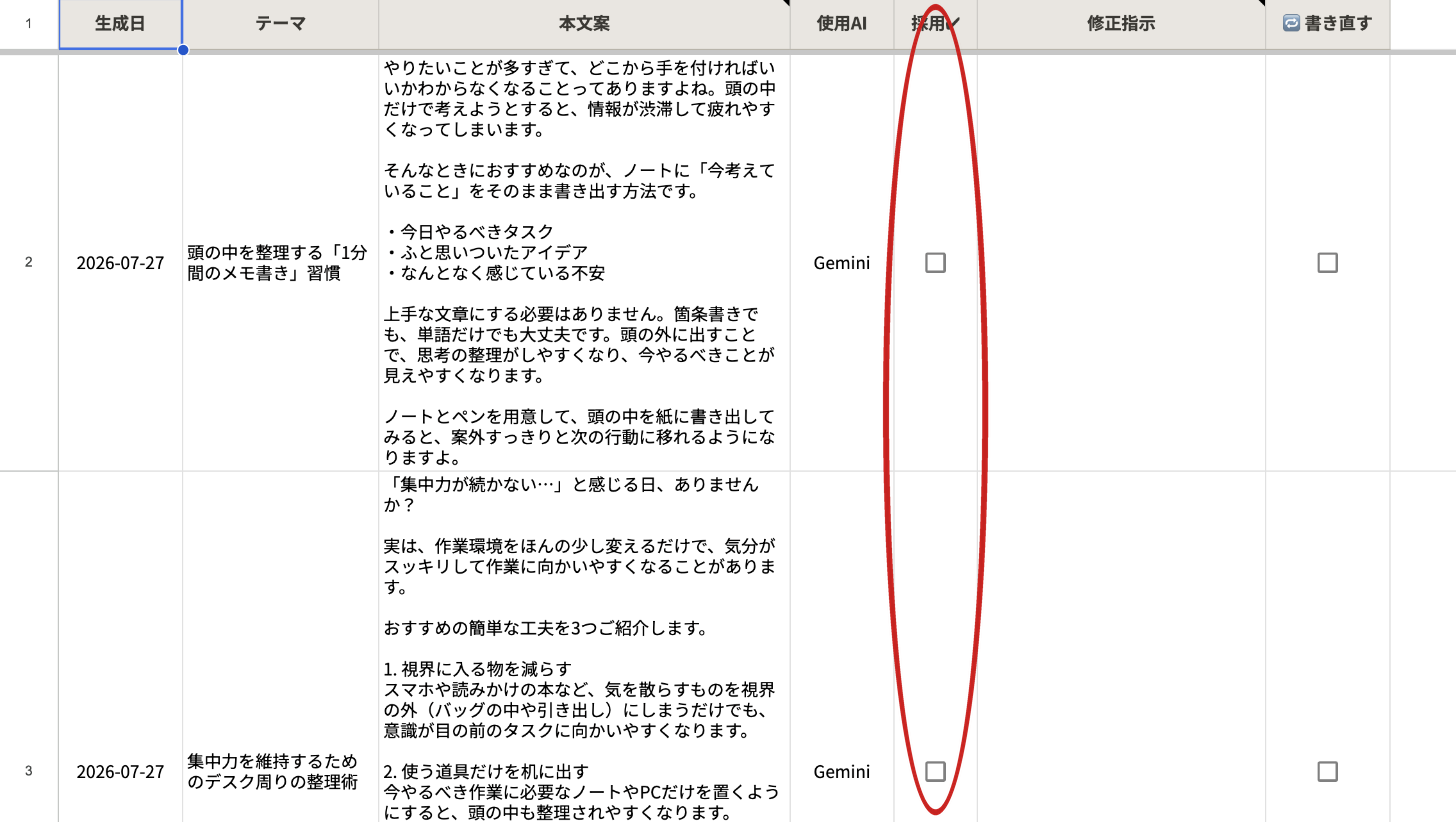Select the 書き直す header cell
Viewport: 1456px width, 822px height.
pyautogui.click(x=1327, y=23)
